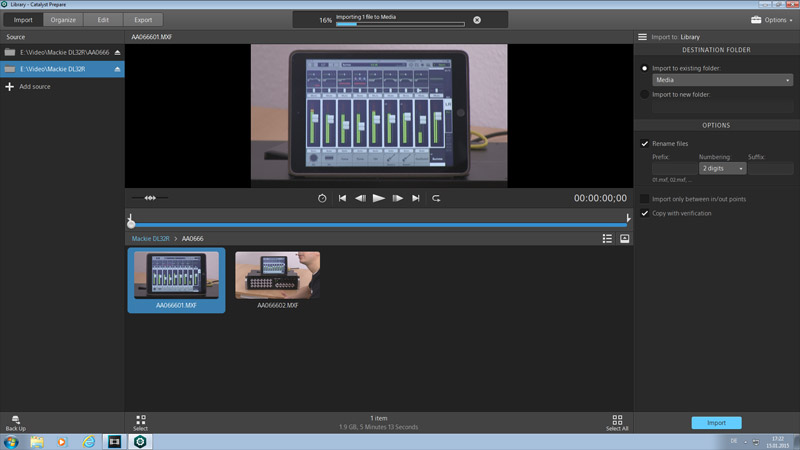Expand the Numbering digits dropdown

click(x=724, y=169)
